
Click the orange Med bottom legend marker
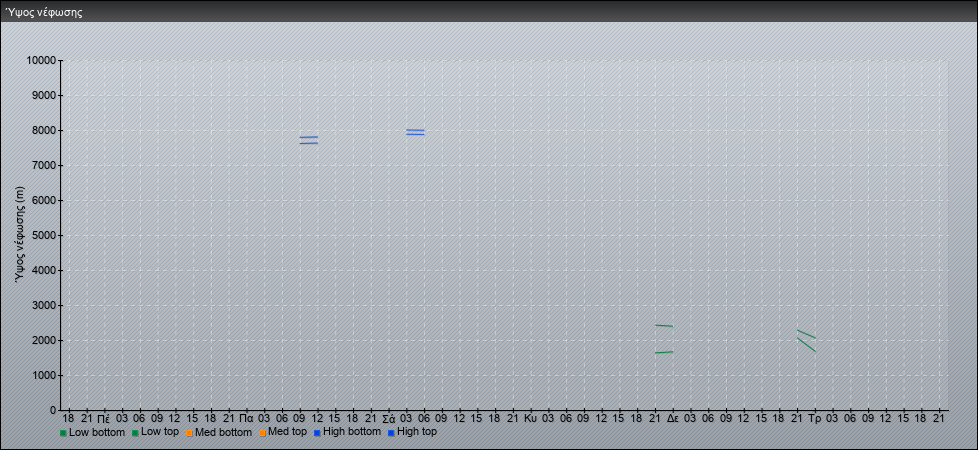[188, 433]
